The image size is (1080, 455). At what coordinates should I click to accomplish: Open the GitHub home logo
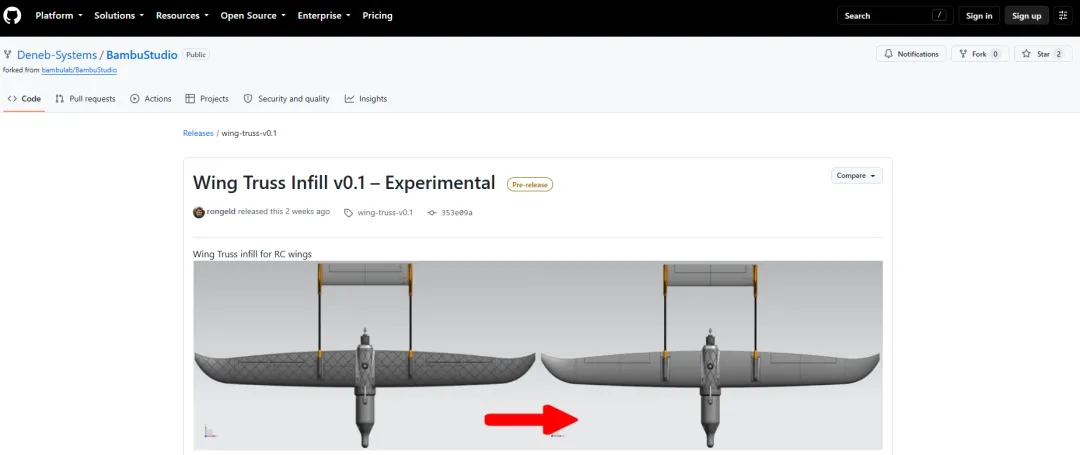coord(12,15)
